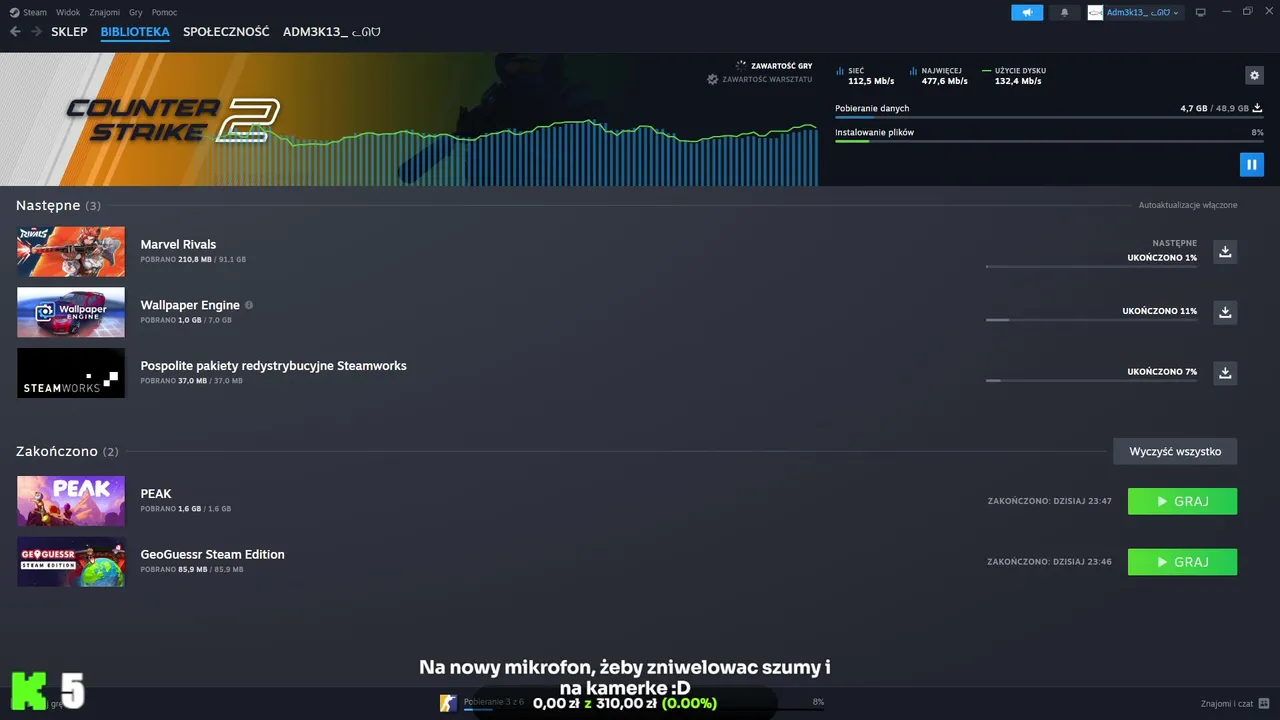This screenshot has width=1280, height=720.
Task: Click the Zakończono (2) section header
Action: (67, 451)
